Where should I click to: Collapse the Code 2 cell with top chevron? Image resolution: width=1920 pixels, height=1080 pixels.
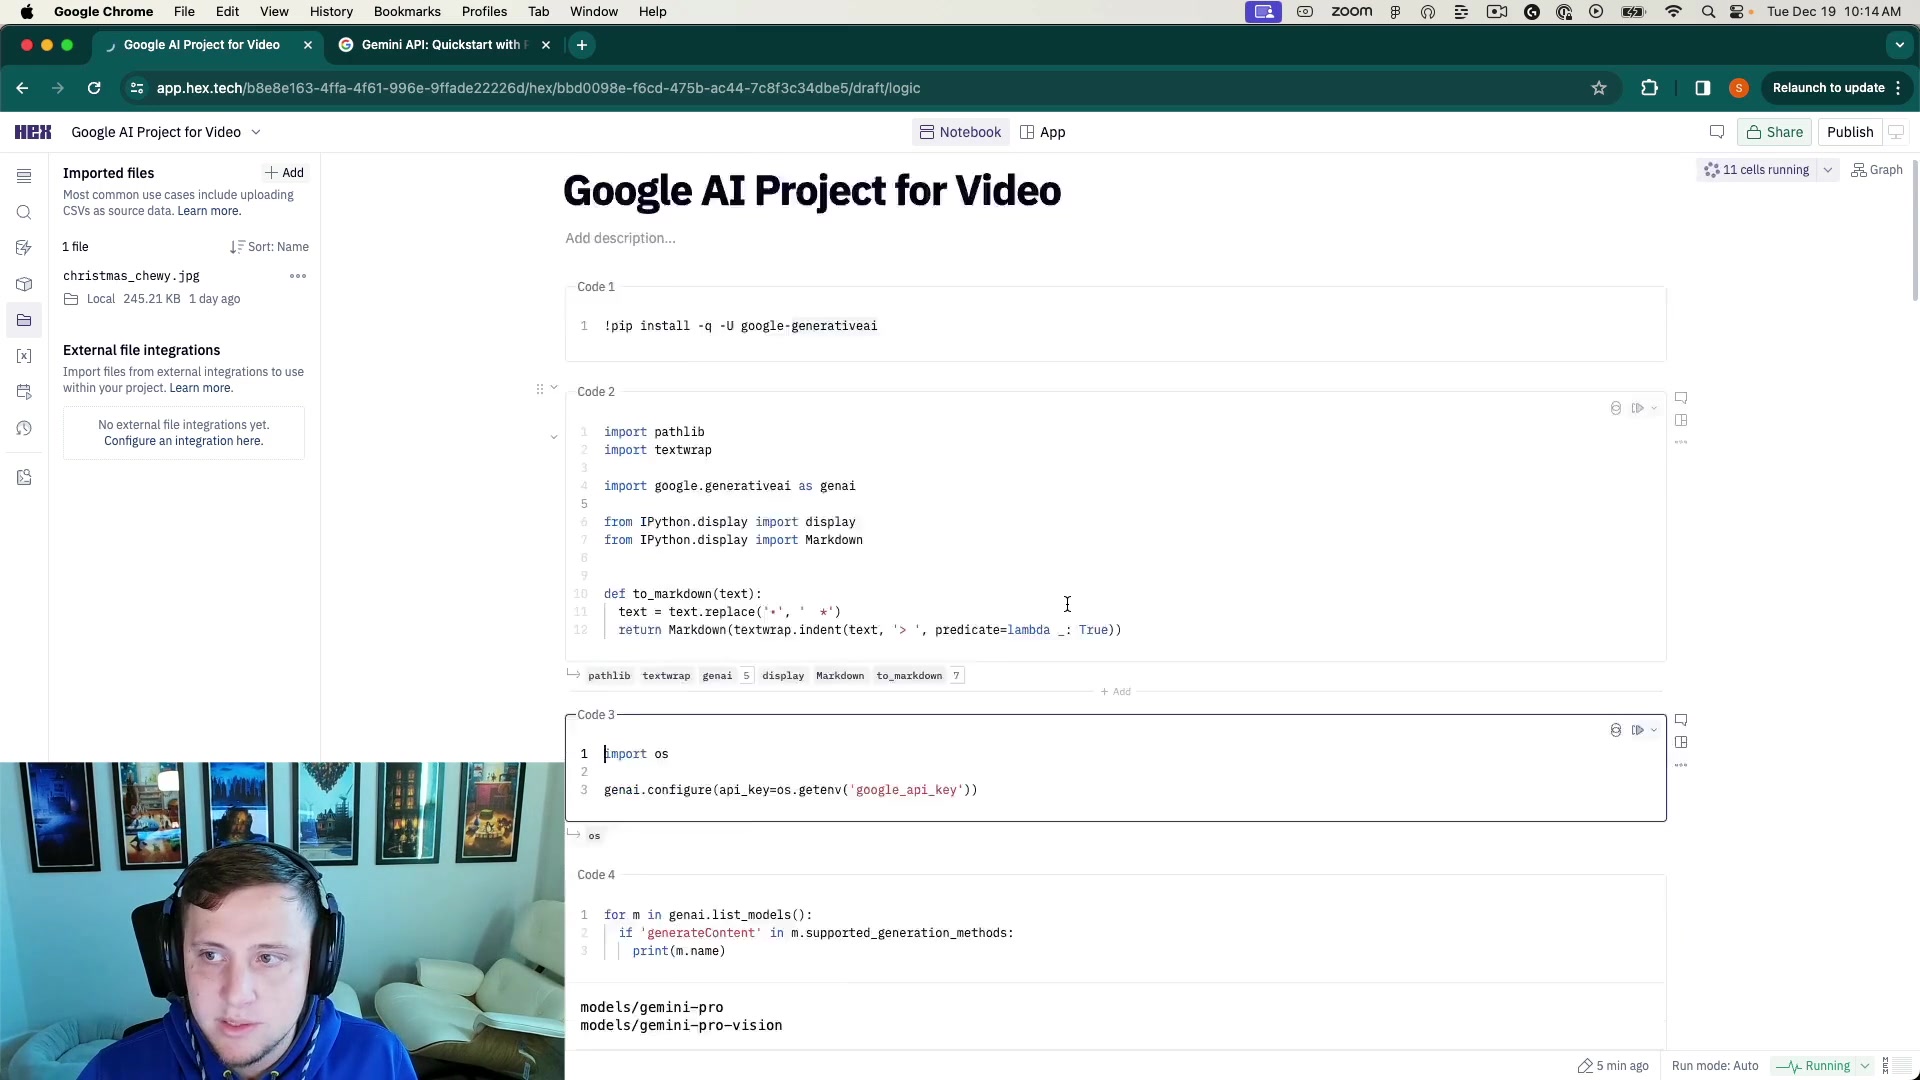coord(554,387)
